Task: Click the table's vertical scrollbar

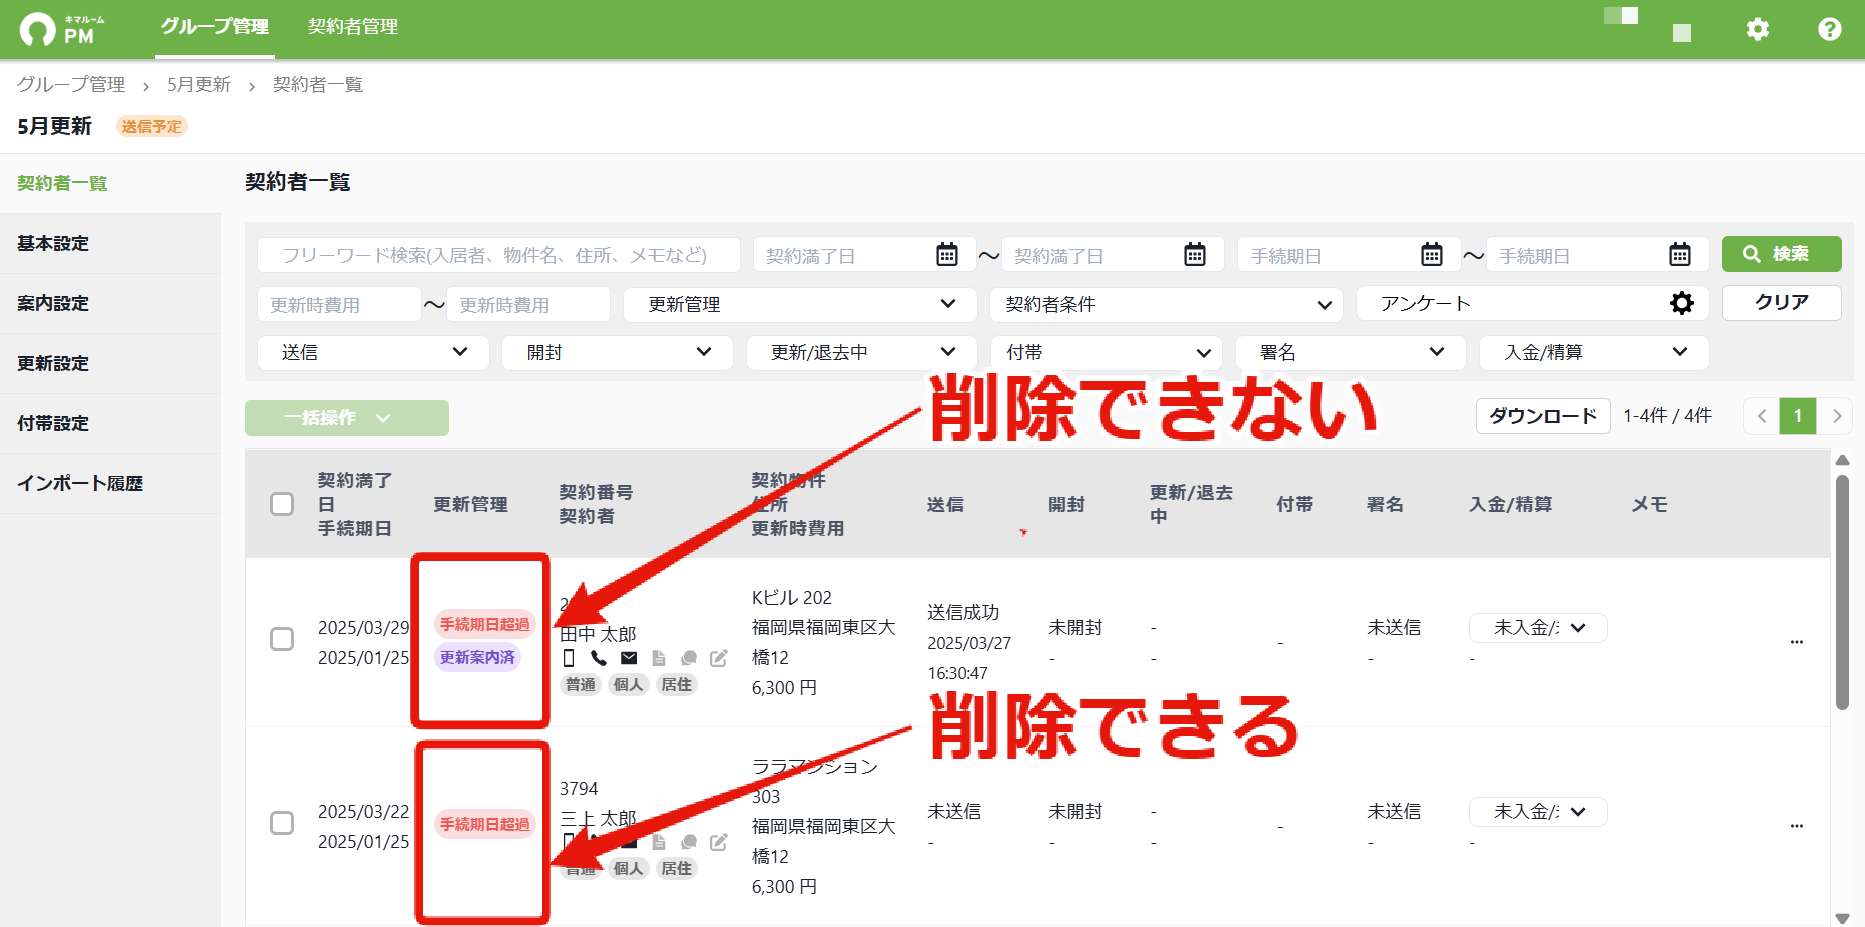Action: 1842,592
